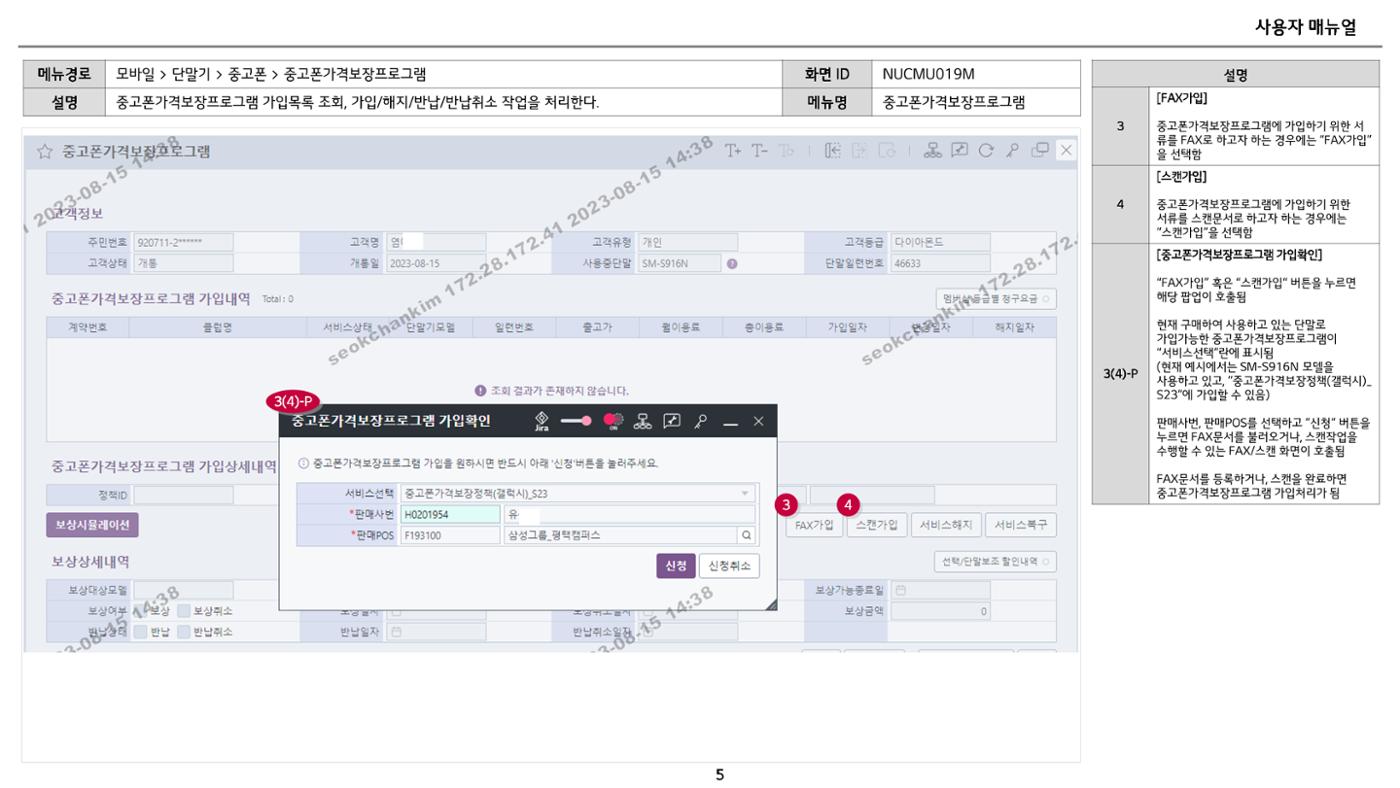Click the key icon in main window toolbar
Screen dimensions: 1400x788
coord(1012,151)
